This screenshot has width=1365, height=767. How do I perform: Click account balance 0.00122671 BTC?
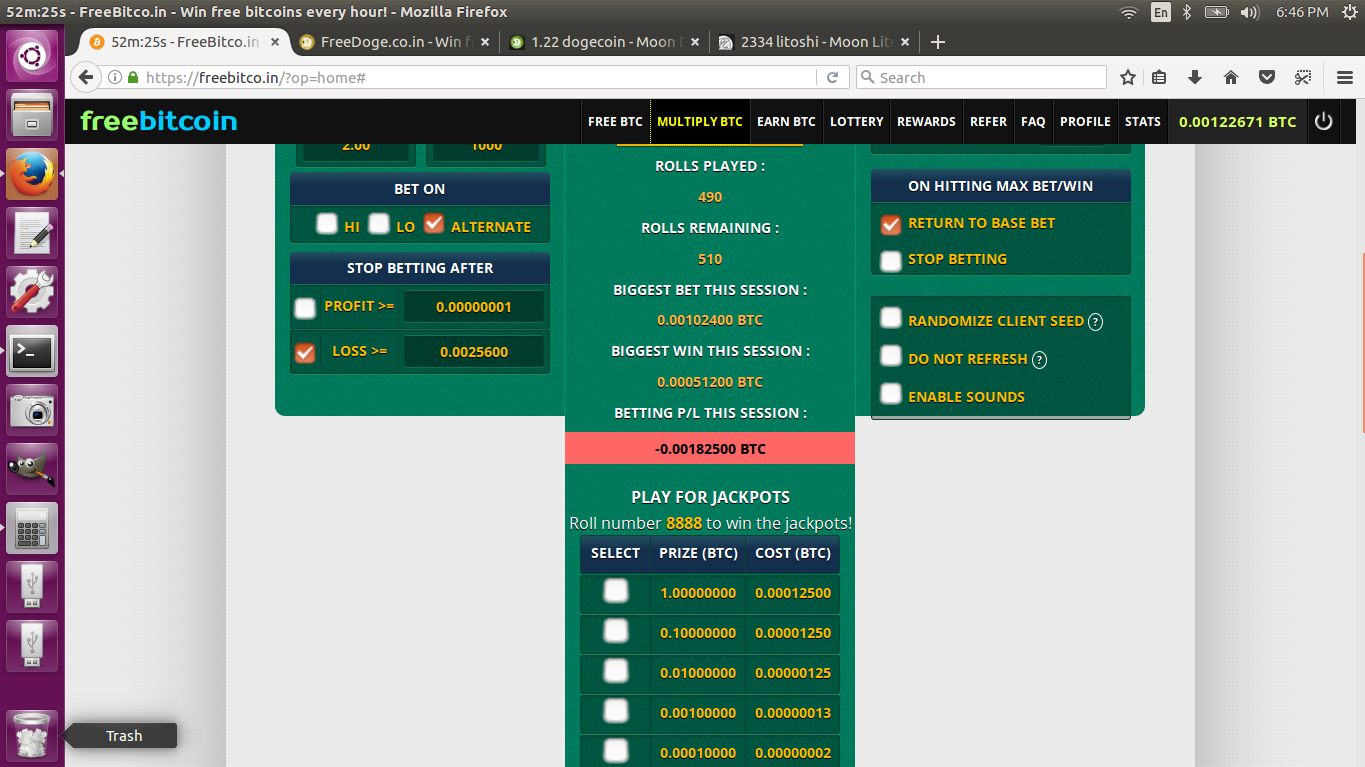click(1237, 122)
